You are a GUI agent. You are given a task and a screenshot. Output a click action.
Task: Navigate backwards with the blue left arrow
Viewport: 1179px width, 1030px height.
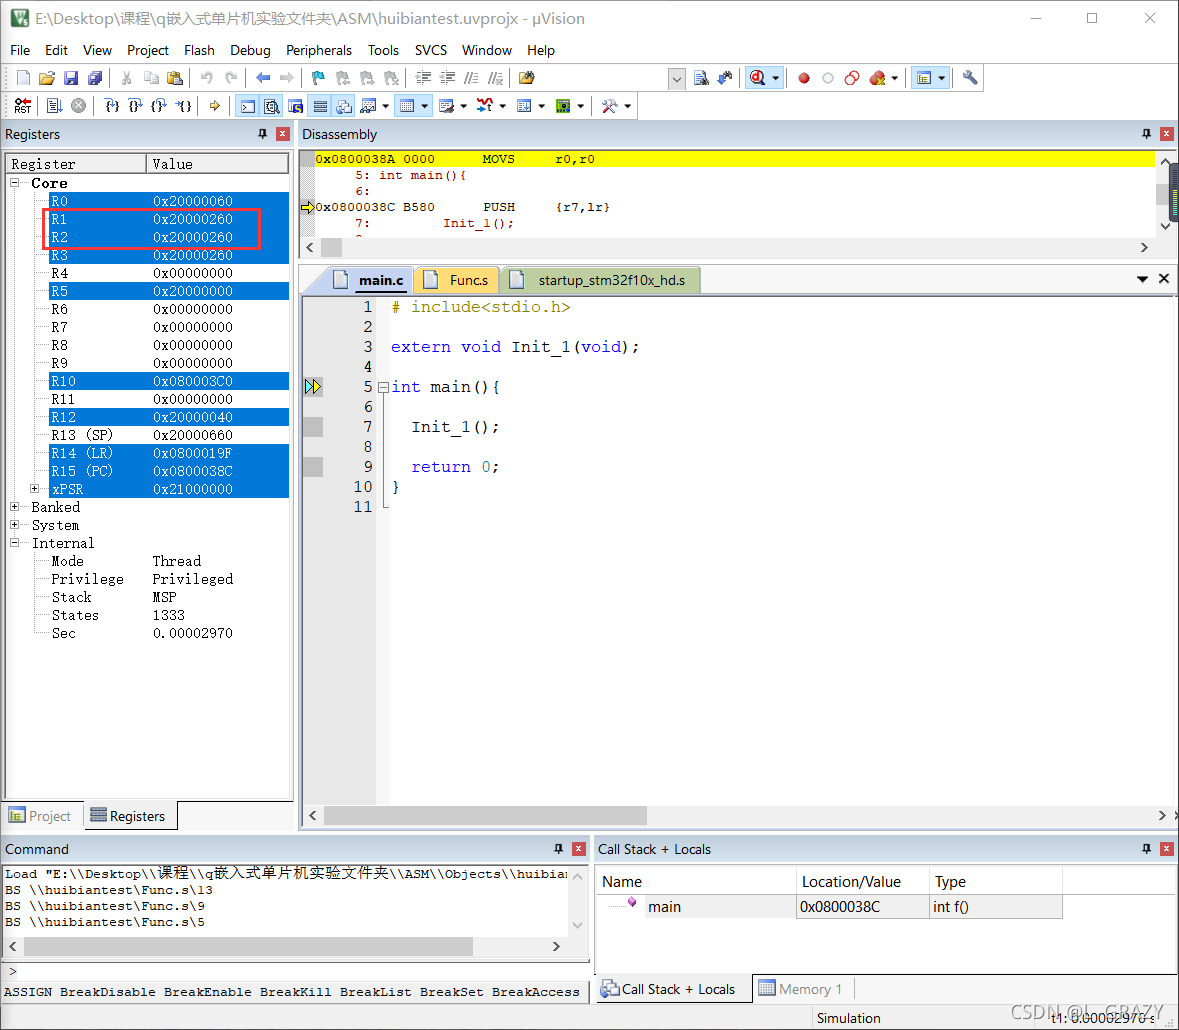[x=262, y=77]
